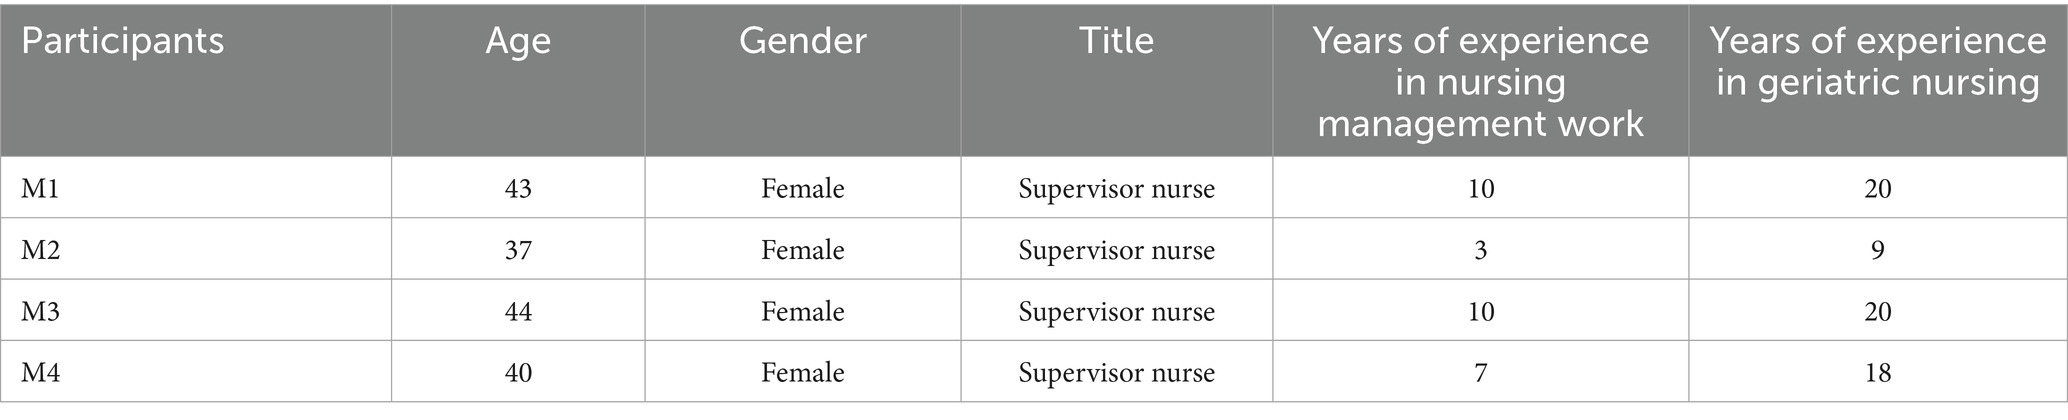
Task: Select the Gender column header
Action: coord(802,42)
